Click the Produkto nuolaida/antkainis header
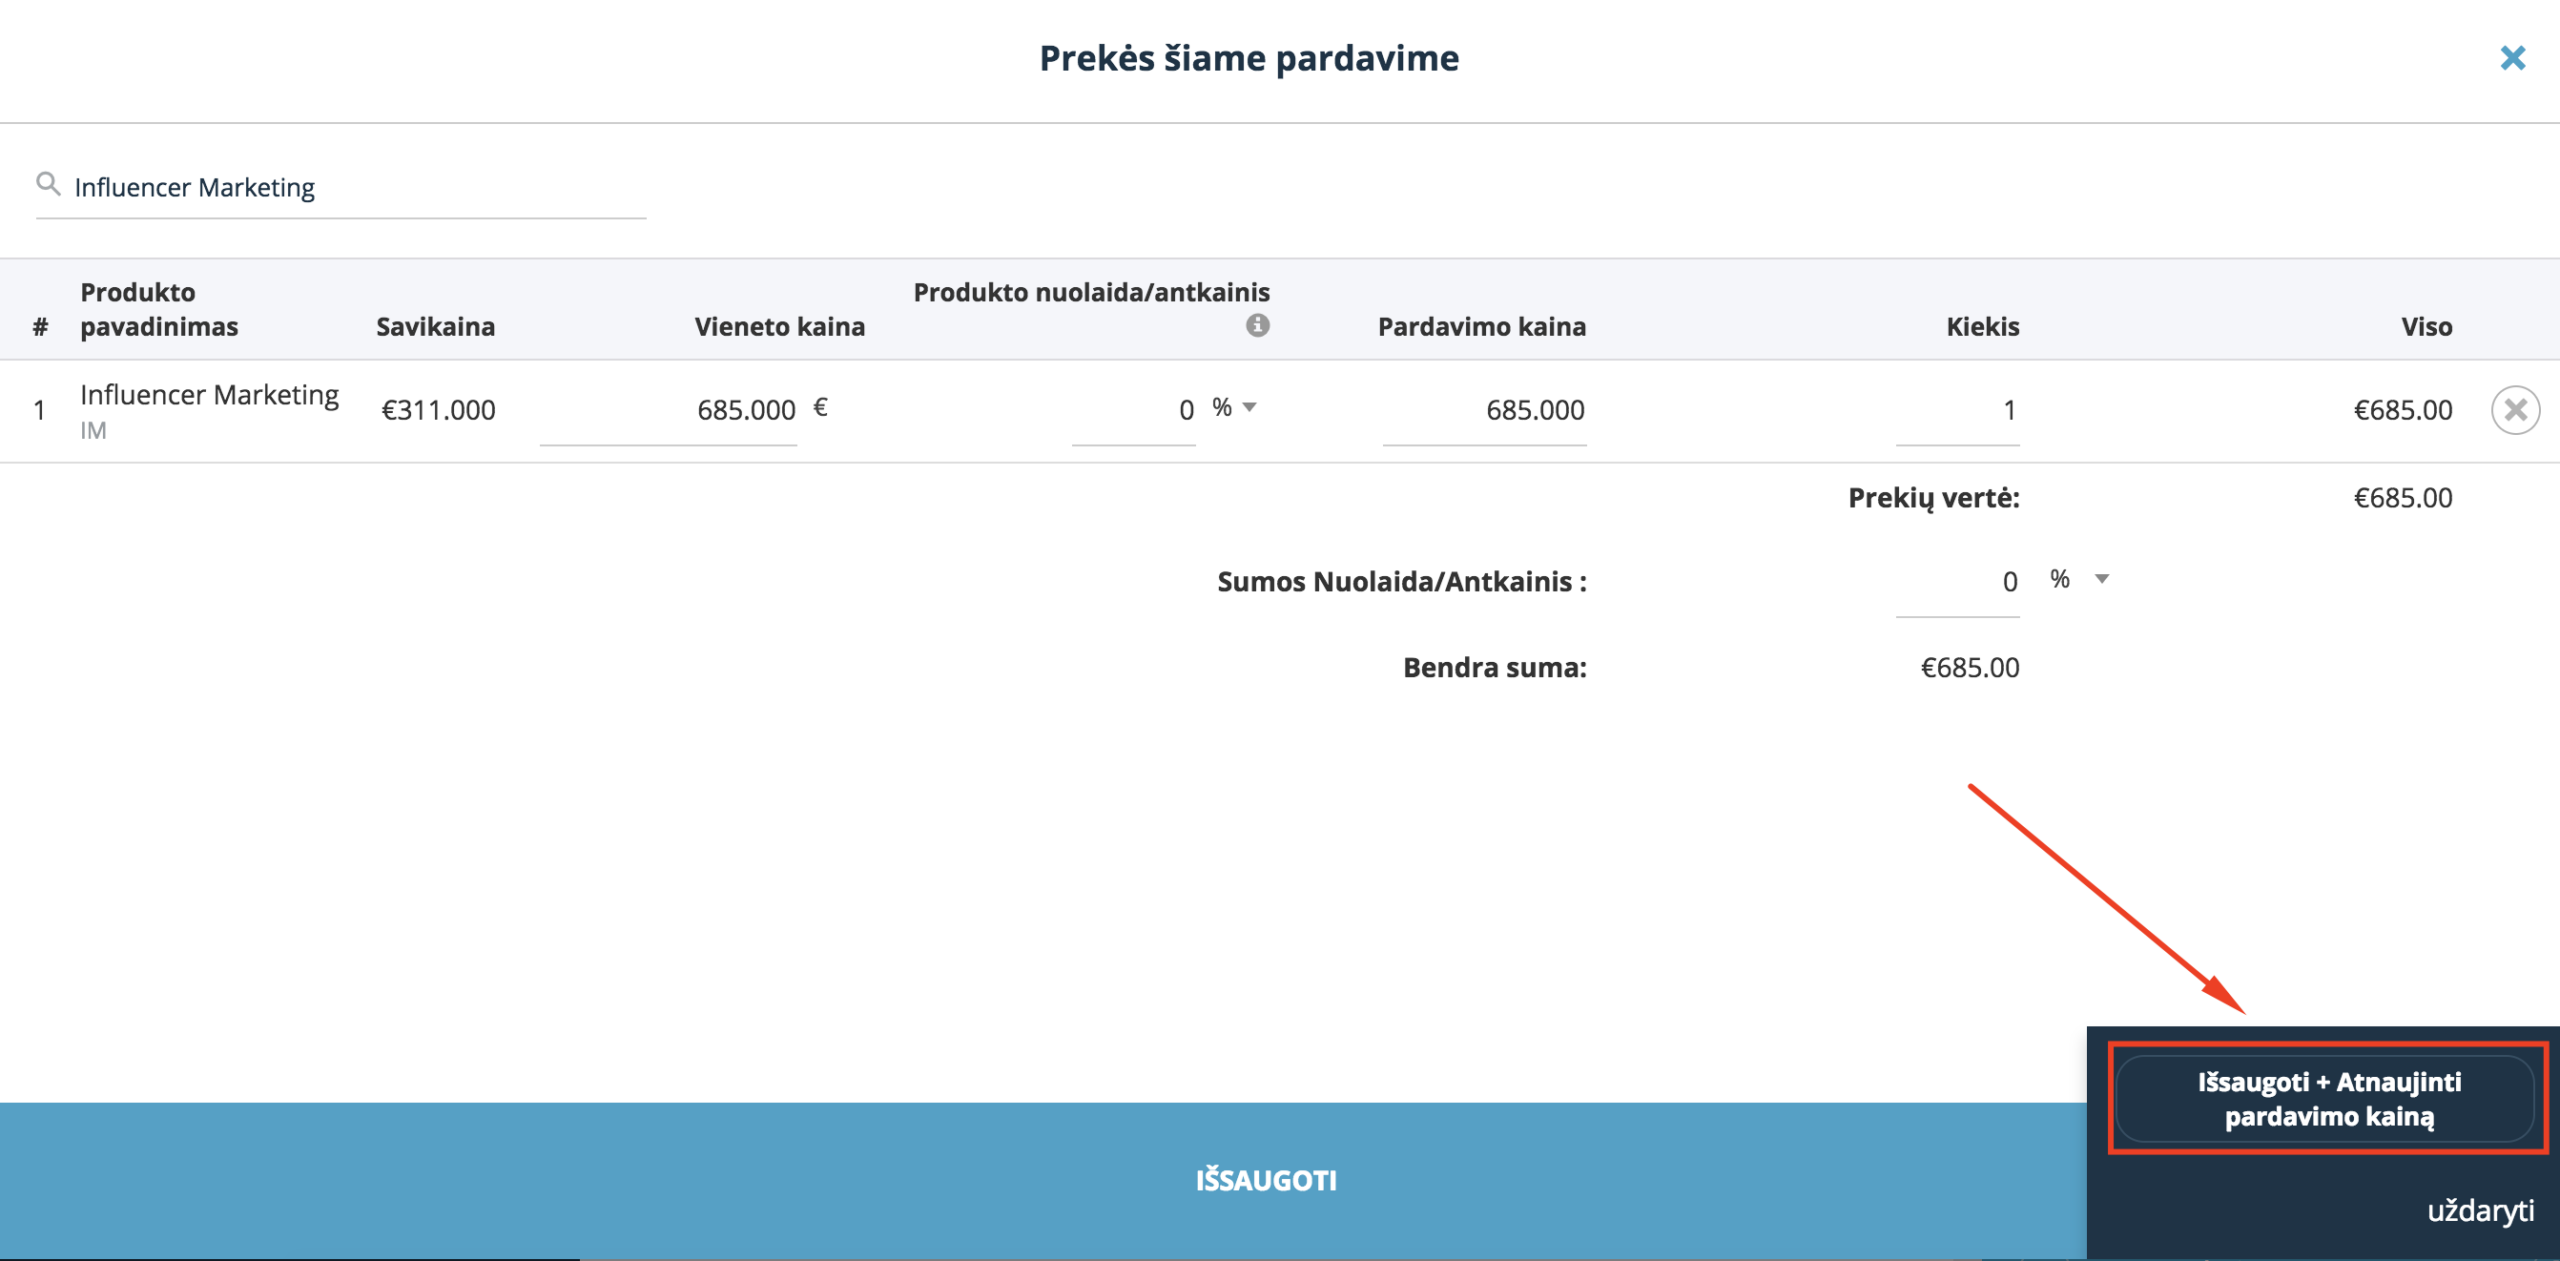This screenshot has height=1261, width=2560. [1091, 292]
